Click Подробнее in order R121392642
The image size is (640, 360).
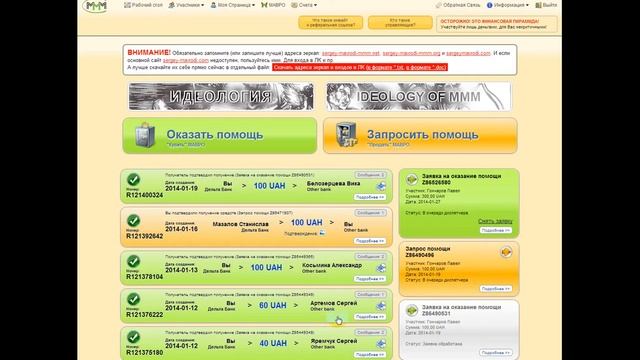click(370, 241)
